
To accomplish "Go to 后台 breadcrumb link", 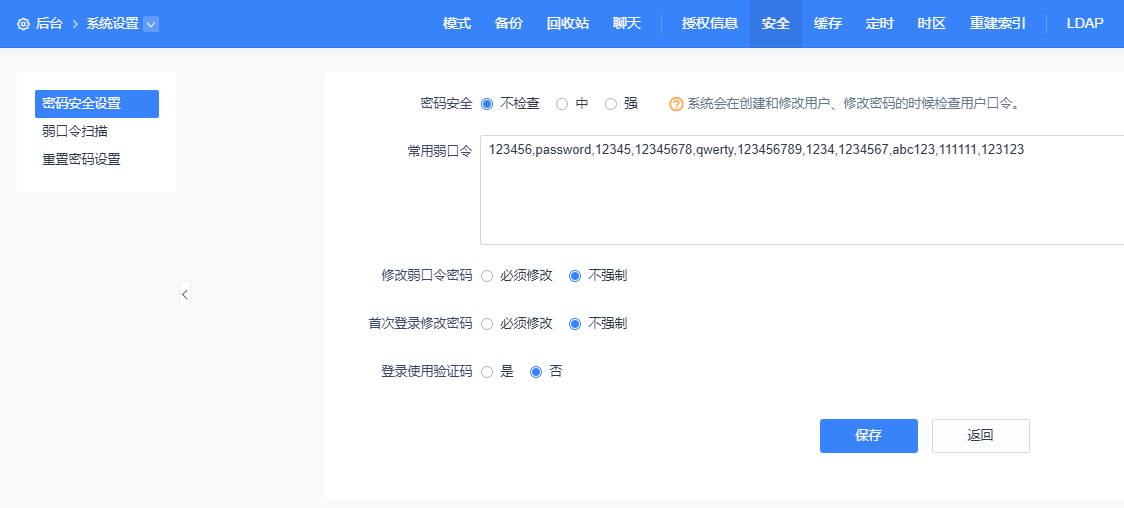I will pos(49,24).
